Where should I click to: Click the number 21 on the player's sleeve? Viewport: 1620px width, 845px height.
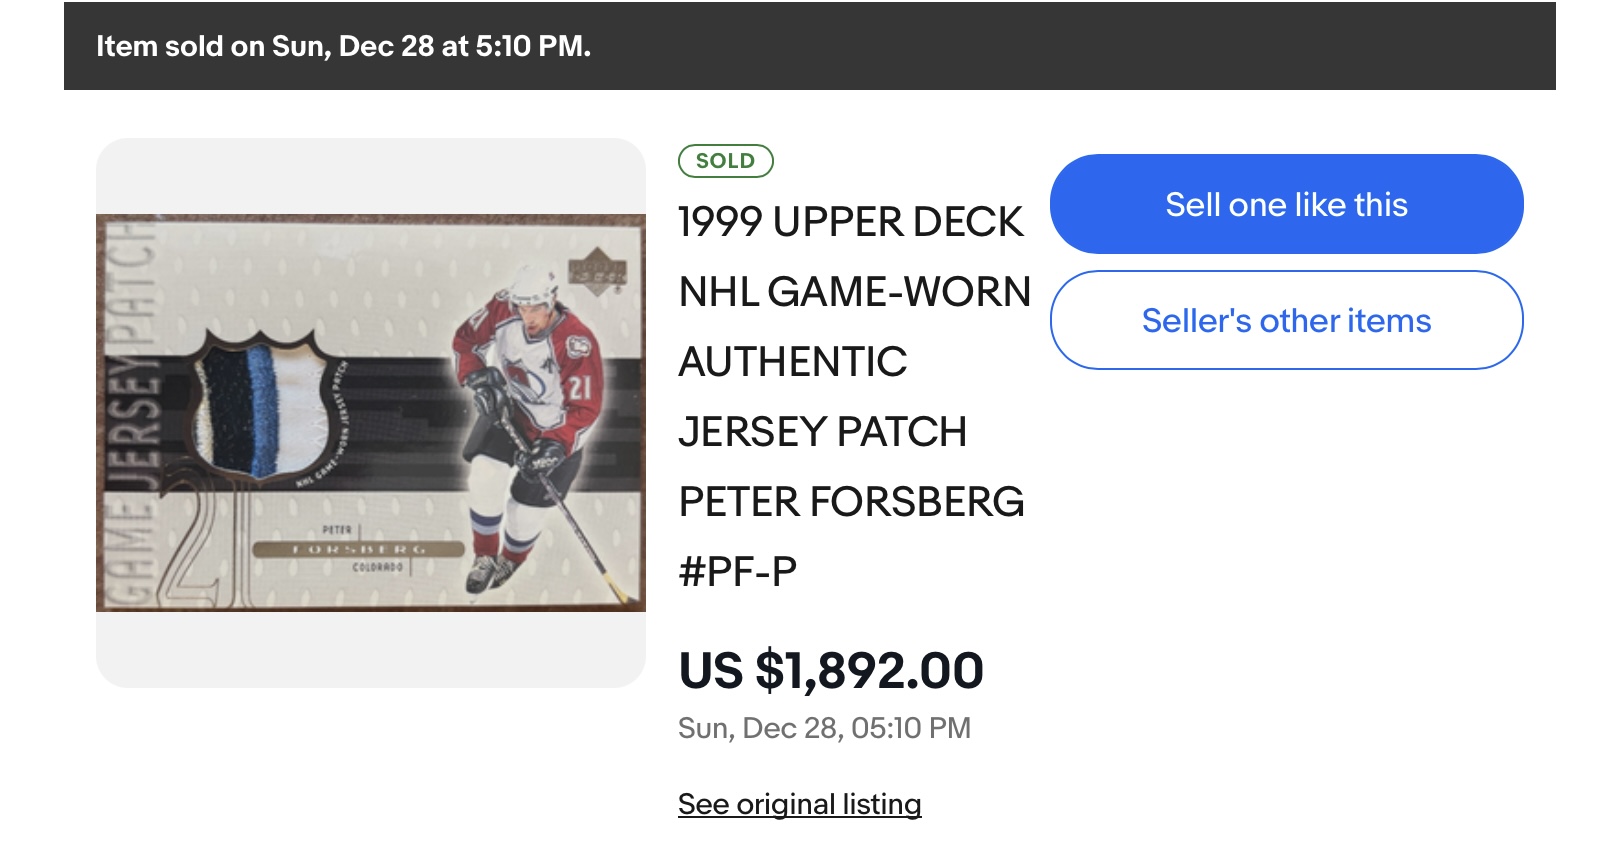pos(579,388)
